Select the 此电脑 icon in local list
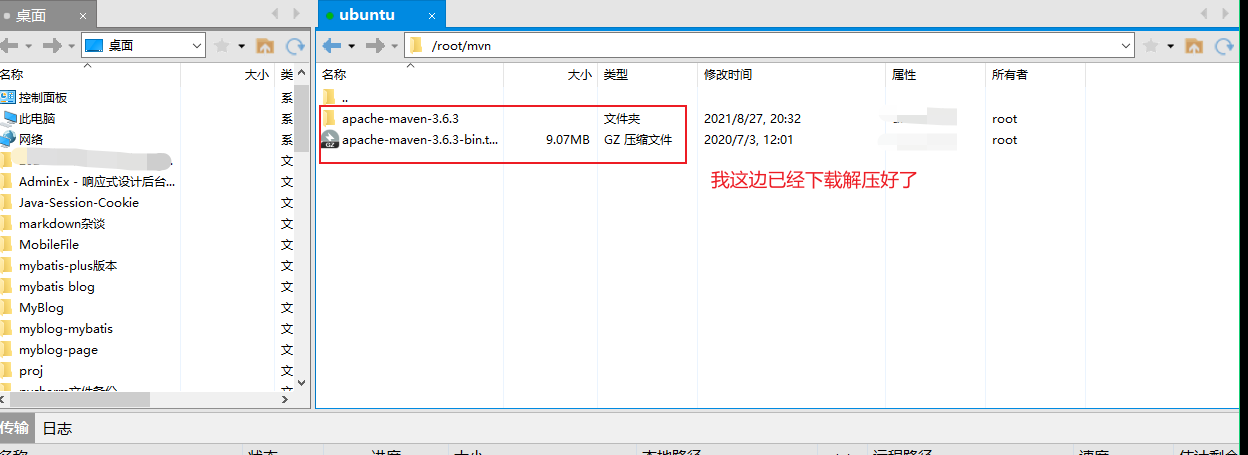The width and height of the screenshot is (1248, 455). point(8,118)
